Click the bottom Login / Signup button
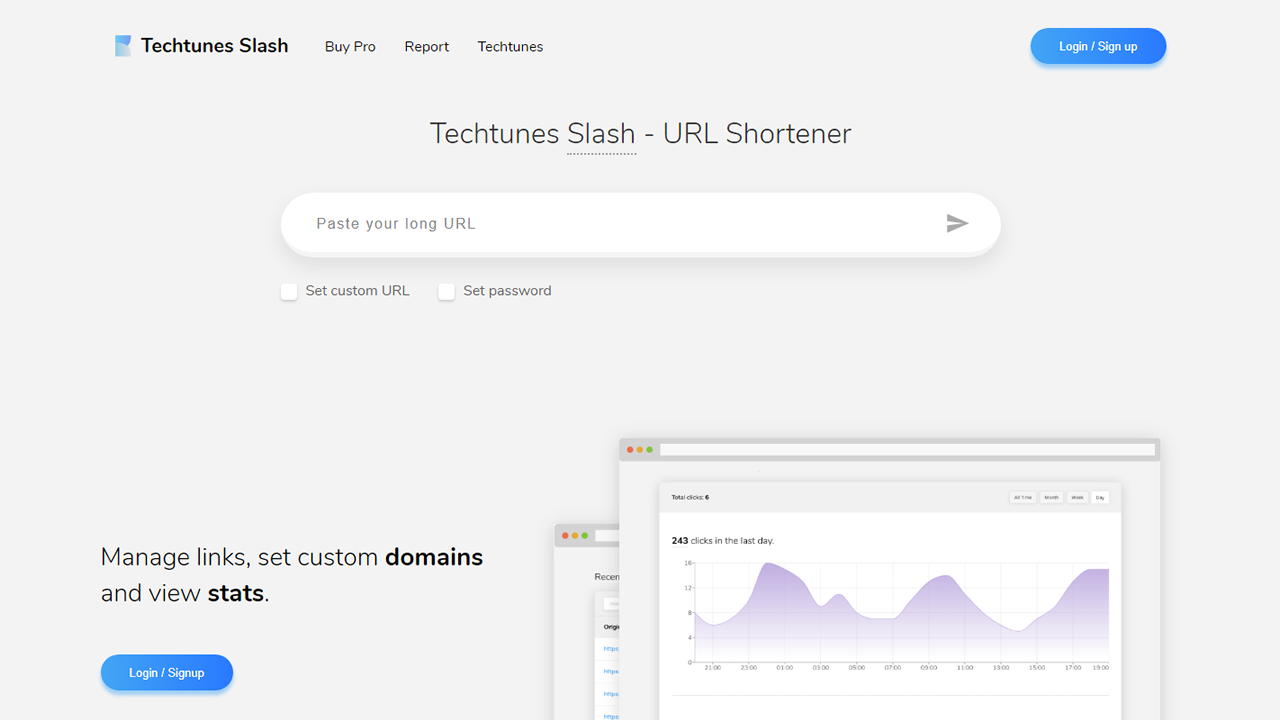This screenshot has height=720, width=1280. pos(167,673)
